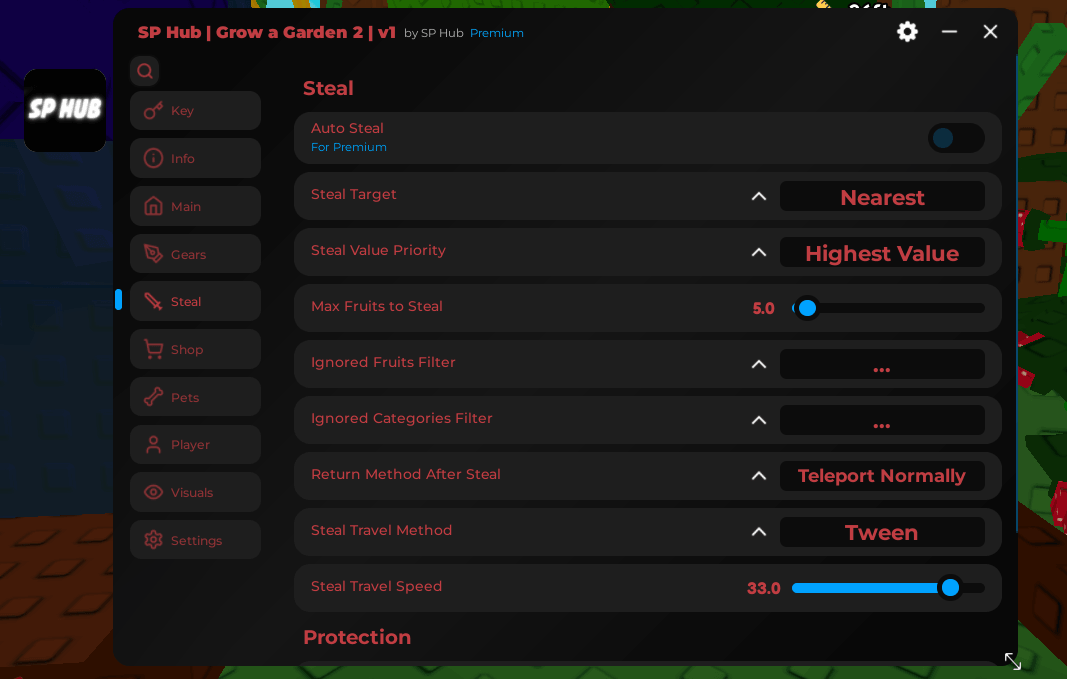Screen dimensions: 1067x679
Task: Open the Player tab
Action: tap(195, 445)
